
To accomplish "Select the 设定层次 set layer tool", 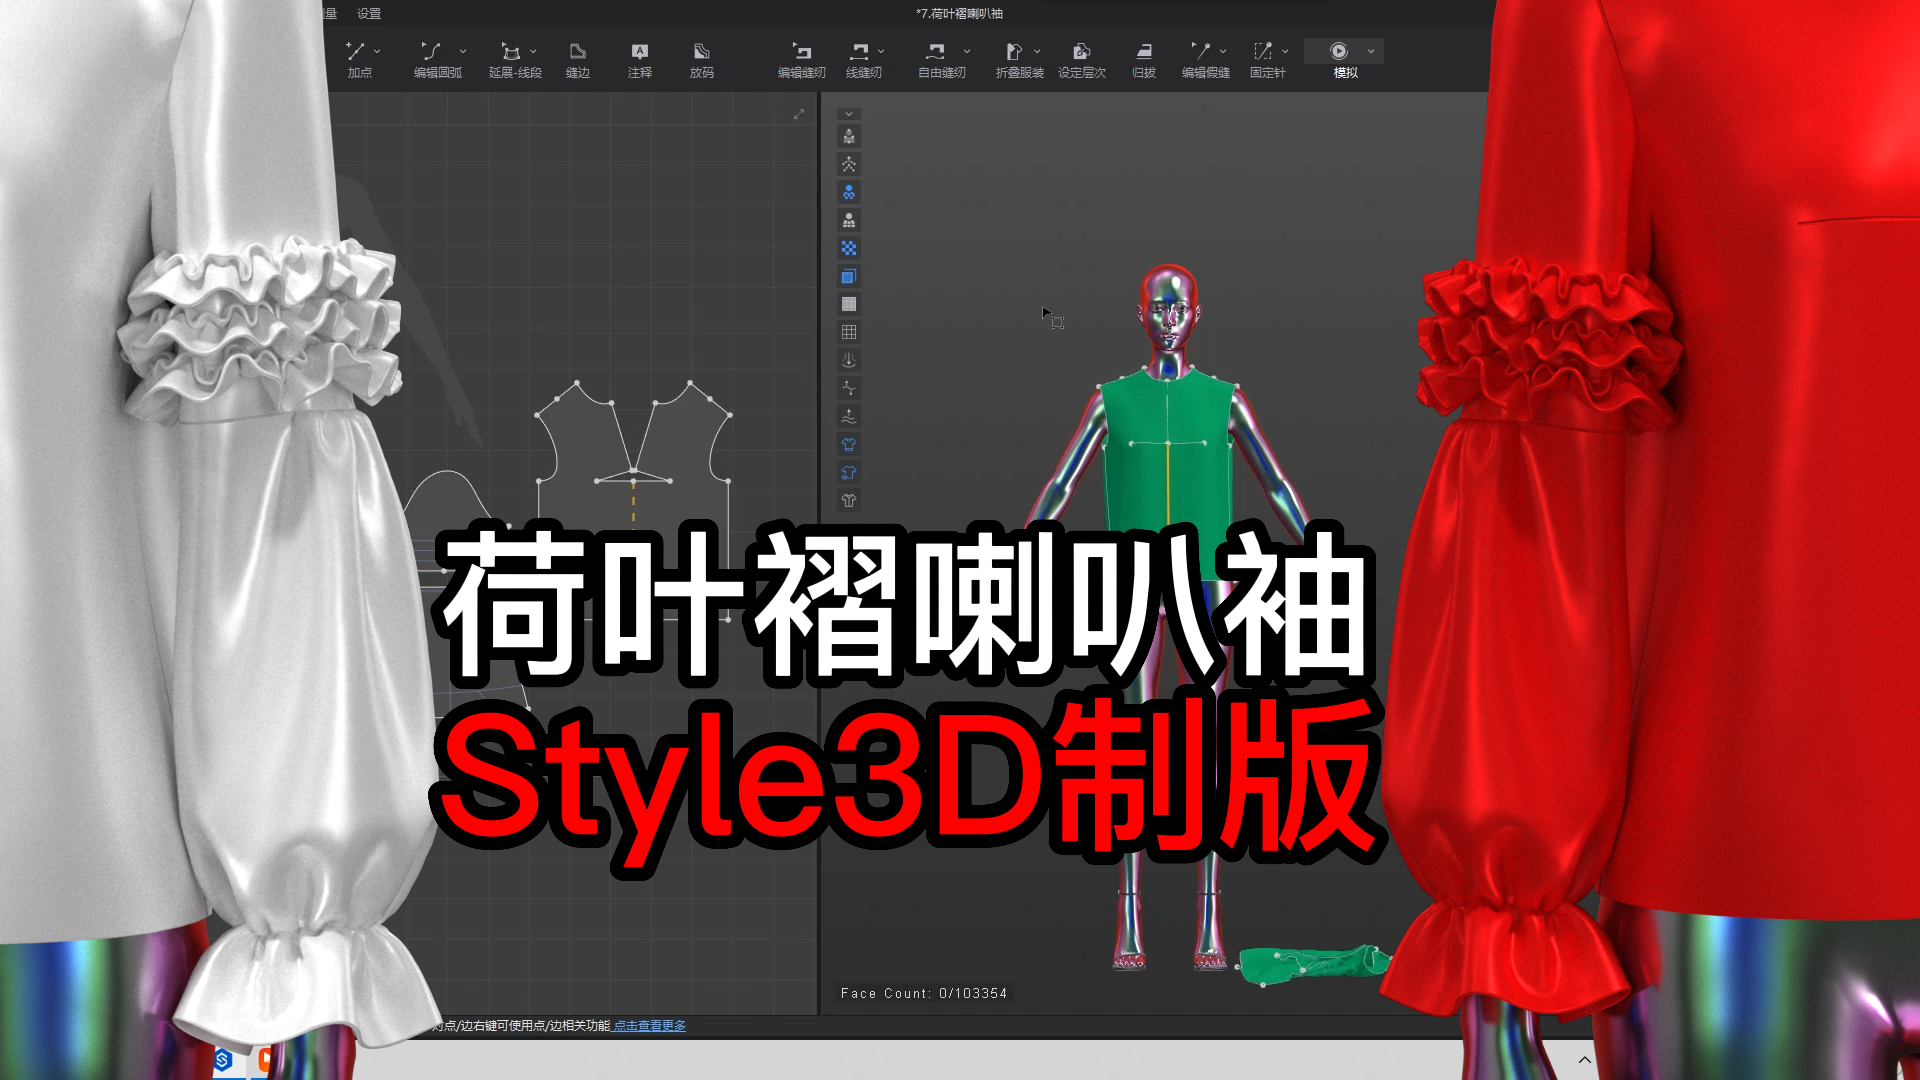I will (1082, 60).
